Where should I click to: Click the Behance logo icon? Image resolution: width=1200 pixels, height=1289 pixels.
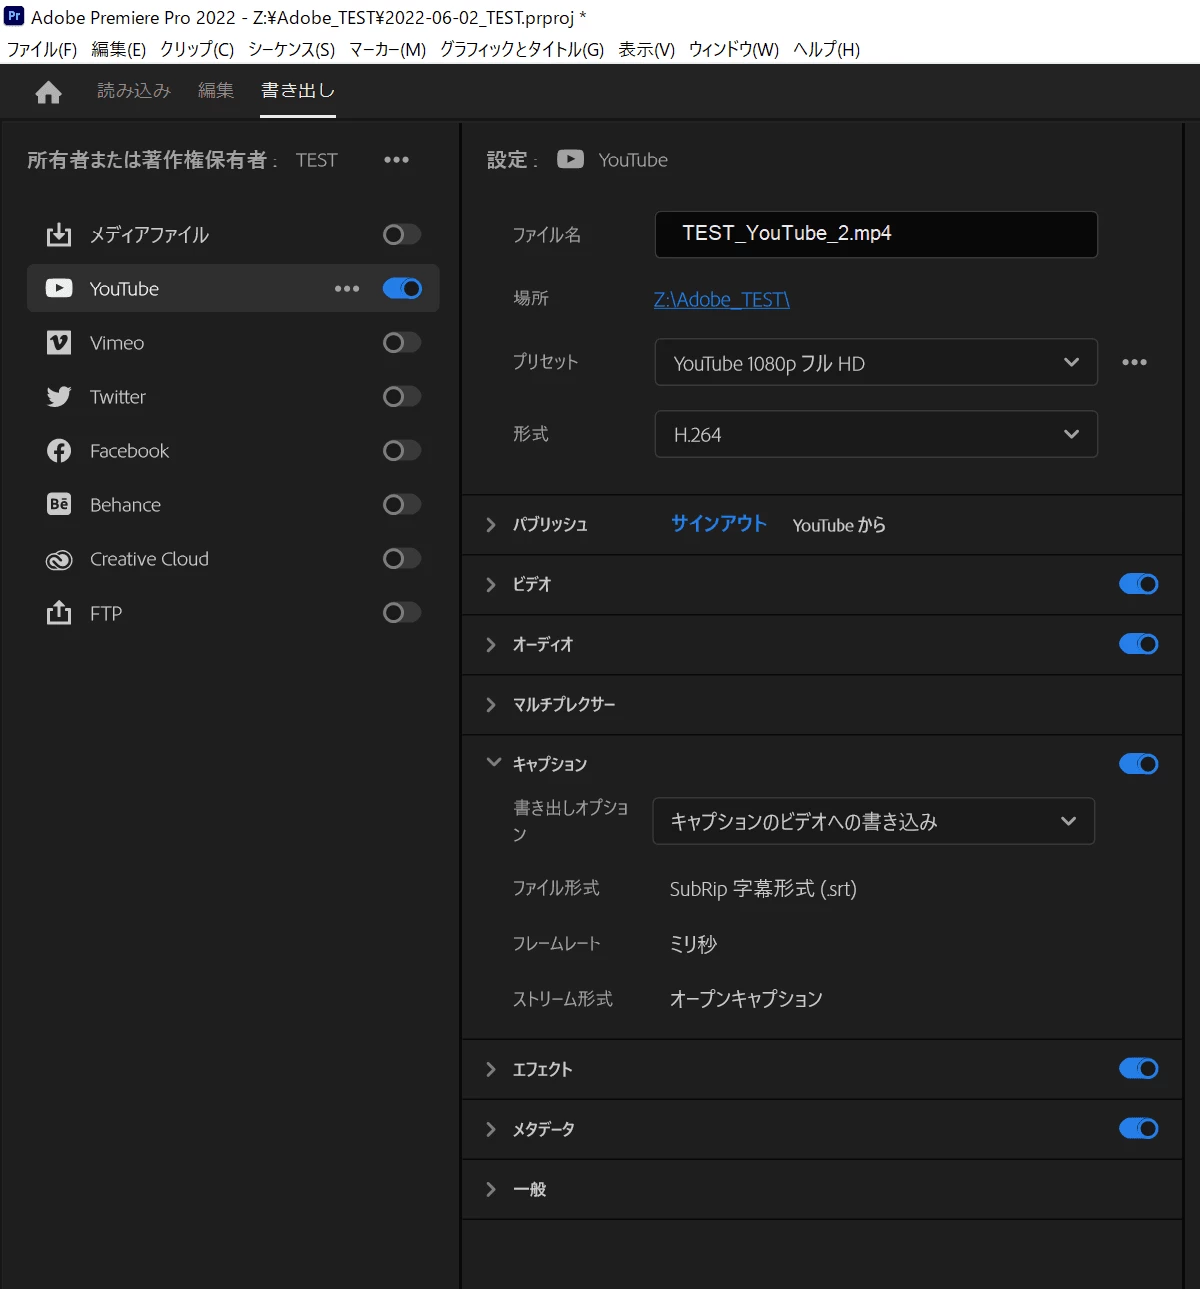click(59, 504)
